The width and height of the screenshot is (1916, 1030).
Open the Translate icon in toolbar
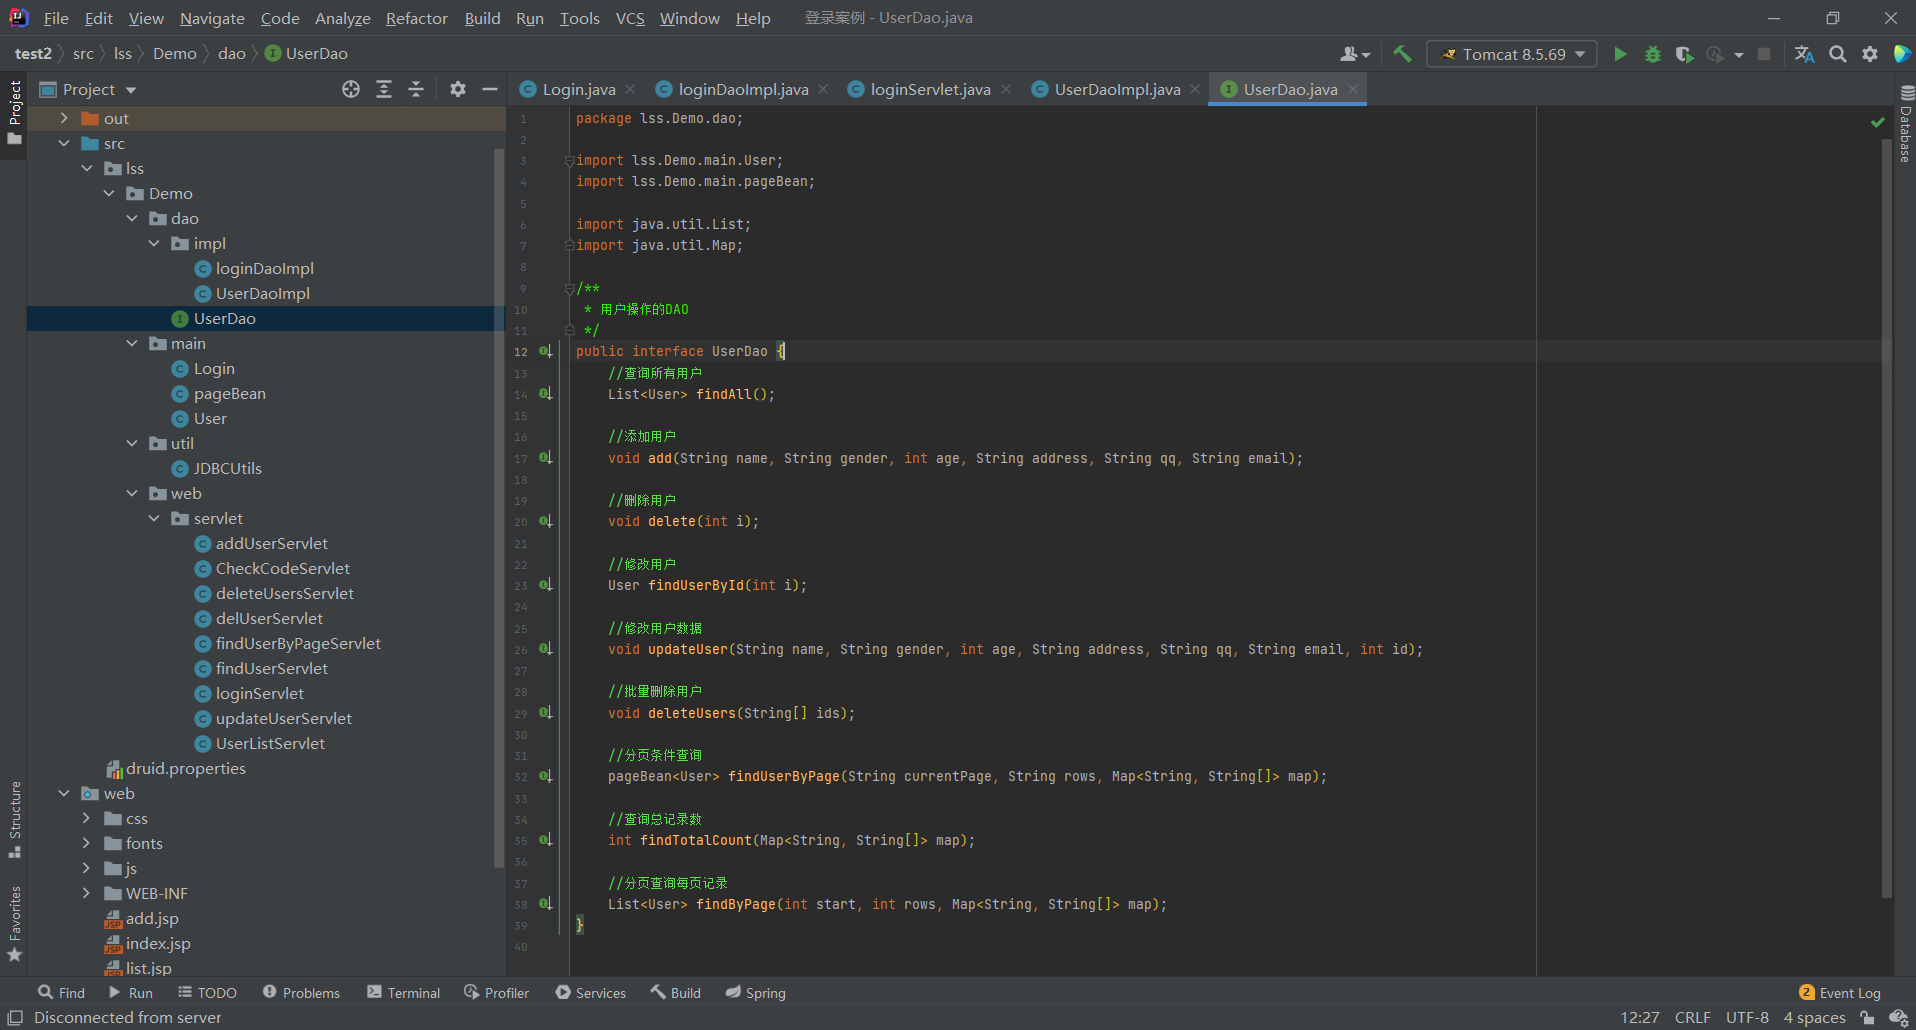click(1804, 54)
